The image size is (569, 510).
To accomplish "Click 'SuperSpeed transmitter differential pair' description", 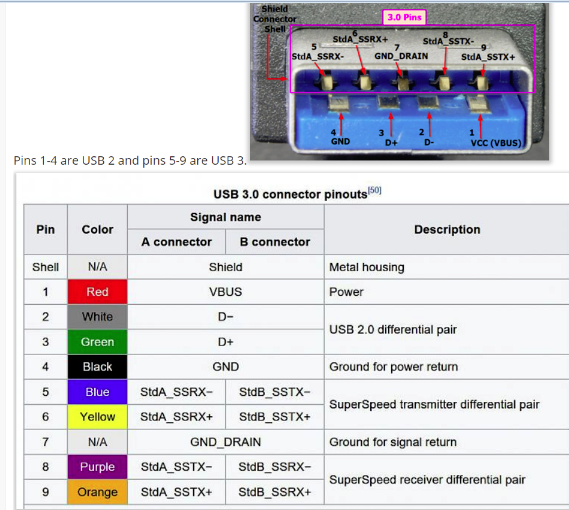I will pos(447,404).
